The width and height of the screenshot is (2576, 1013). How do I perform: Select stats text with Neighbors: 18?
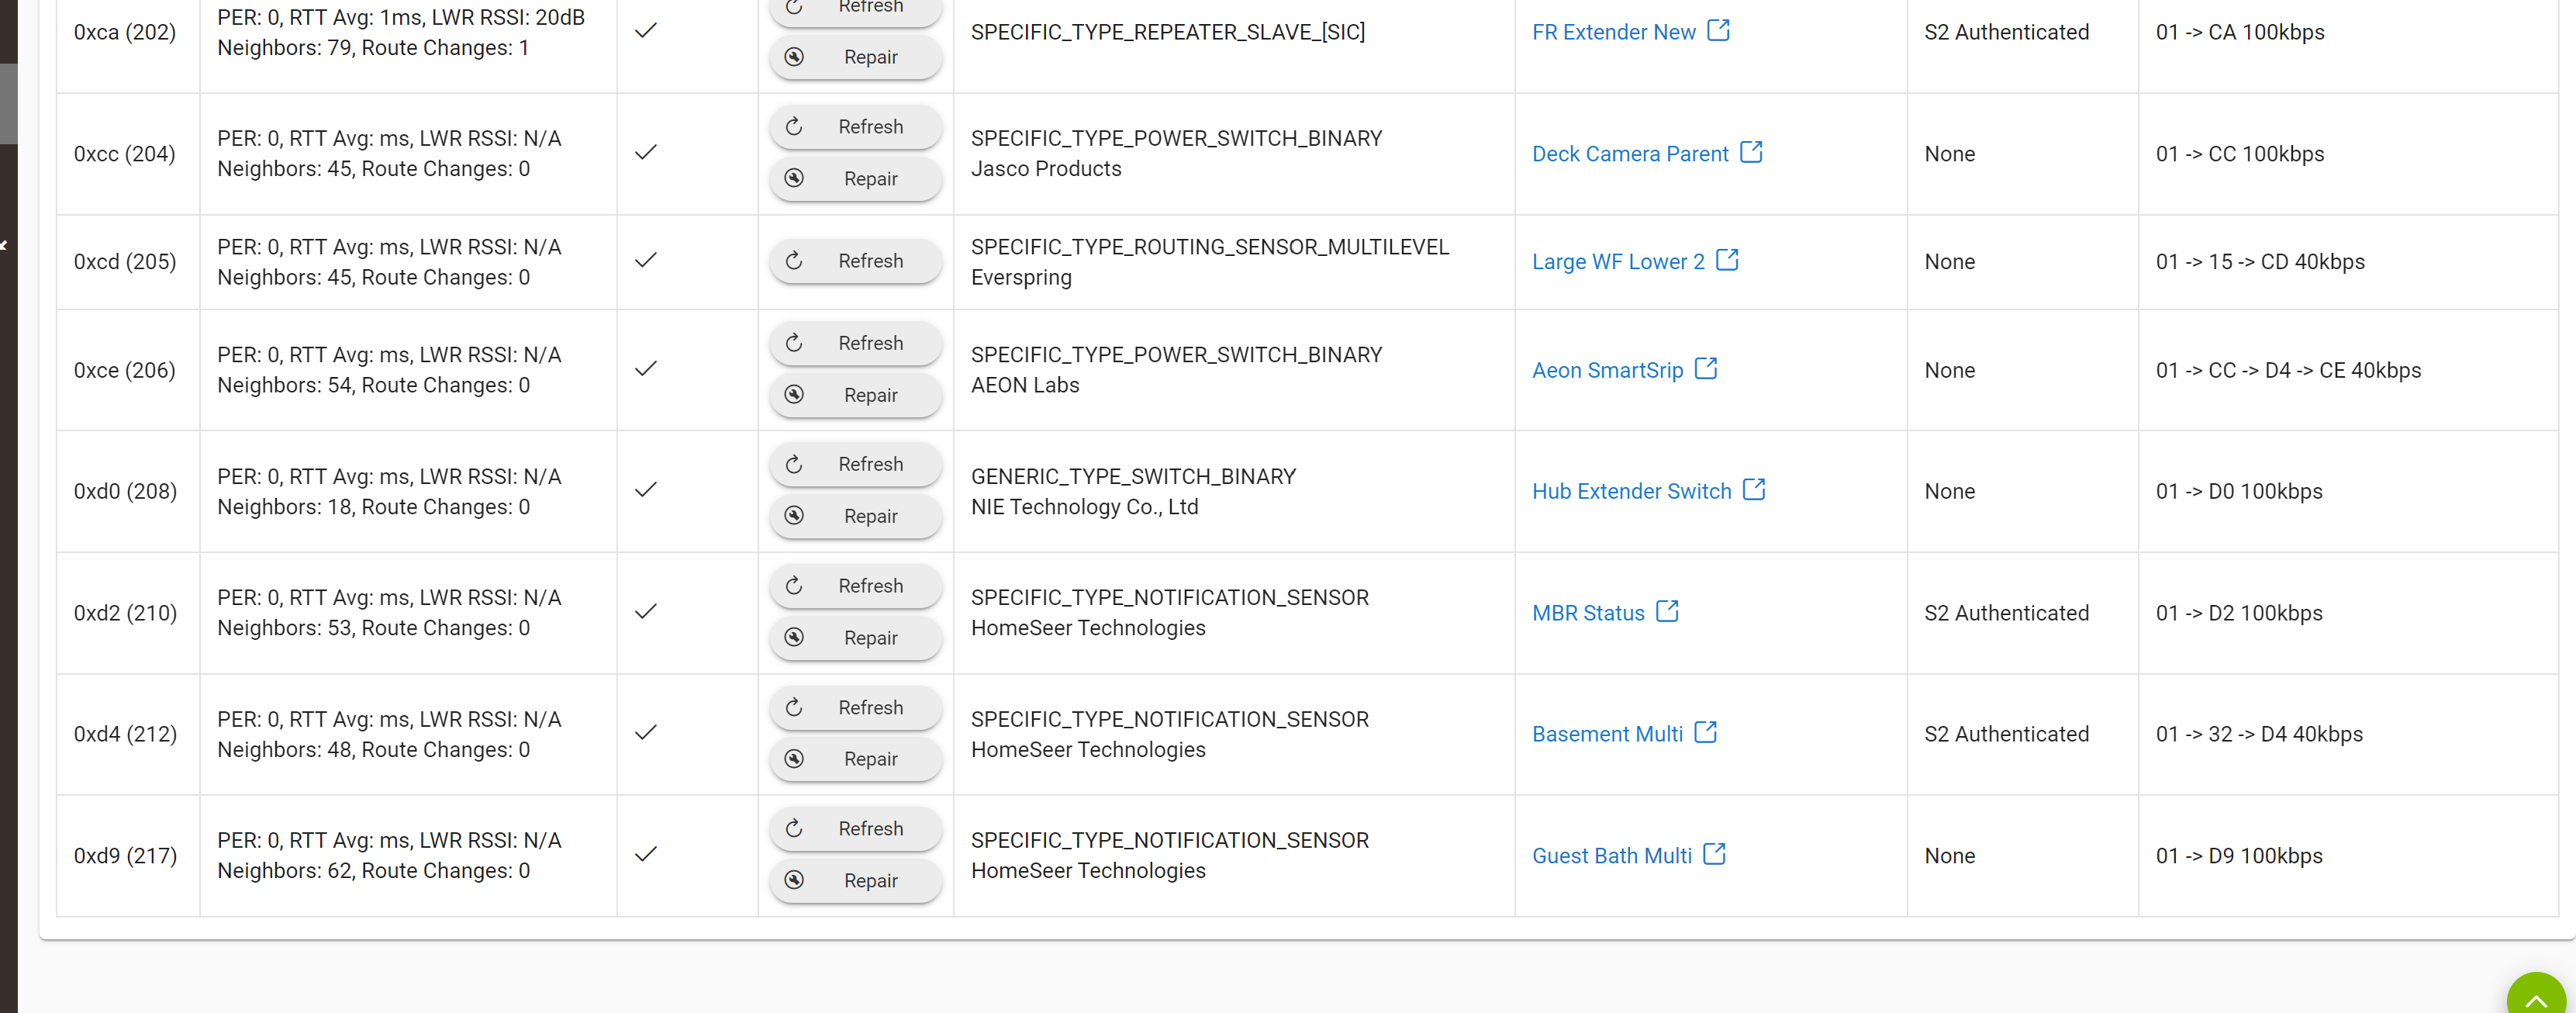(x=389, y=491)
